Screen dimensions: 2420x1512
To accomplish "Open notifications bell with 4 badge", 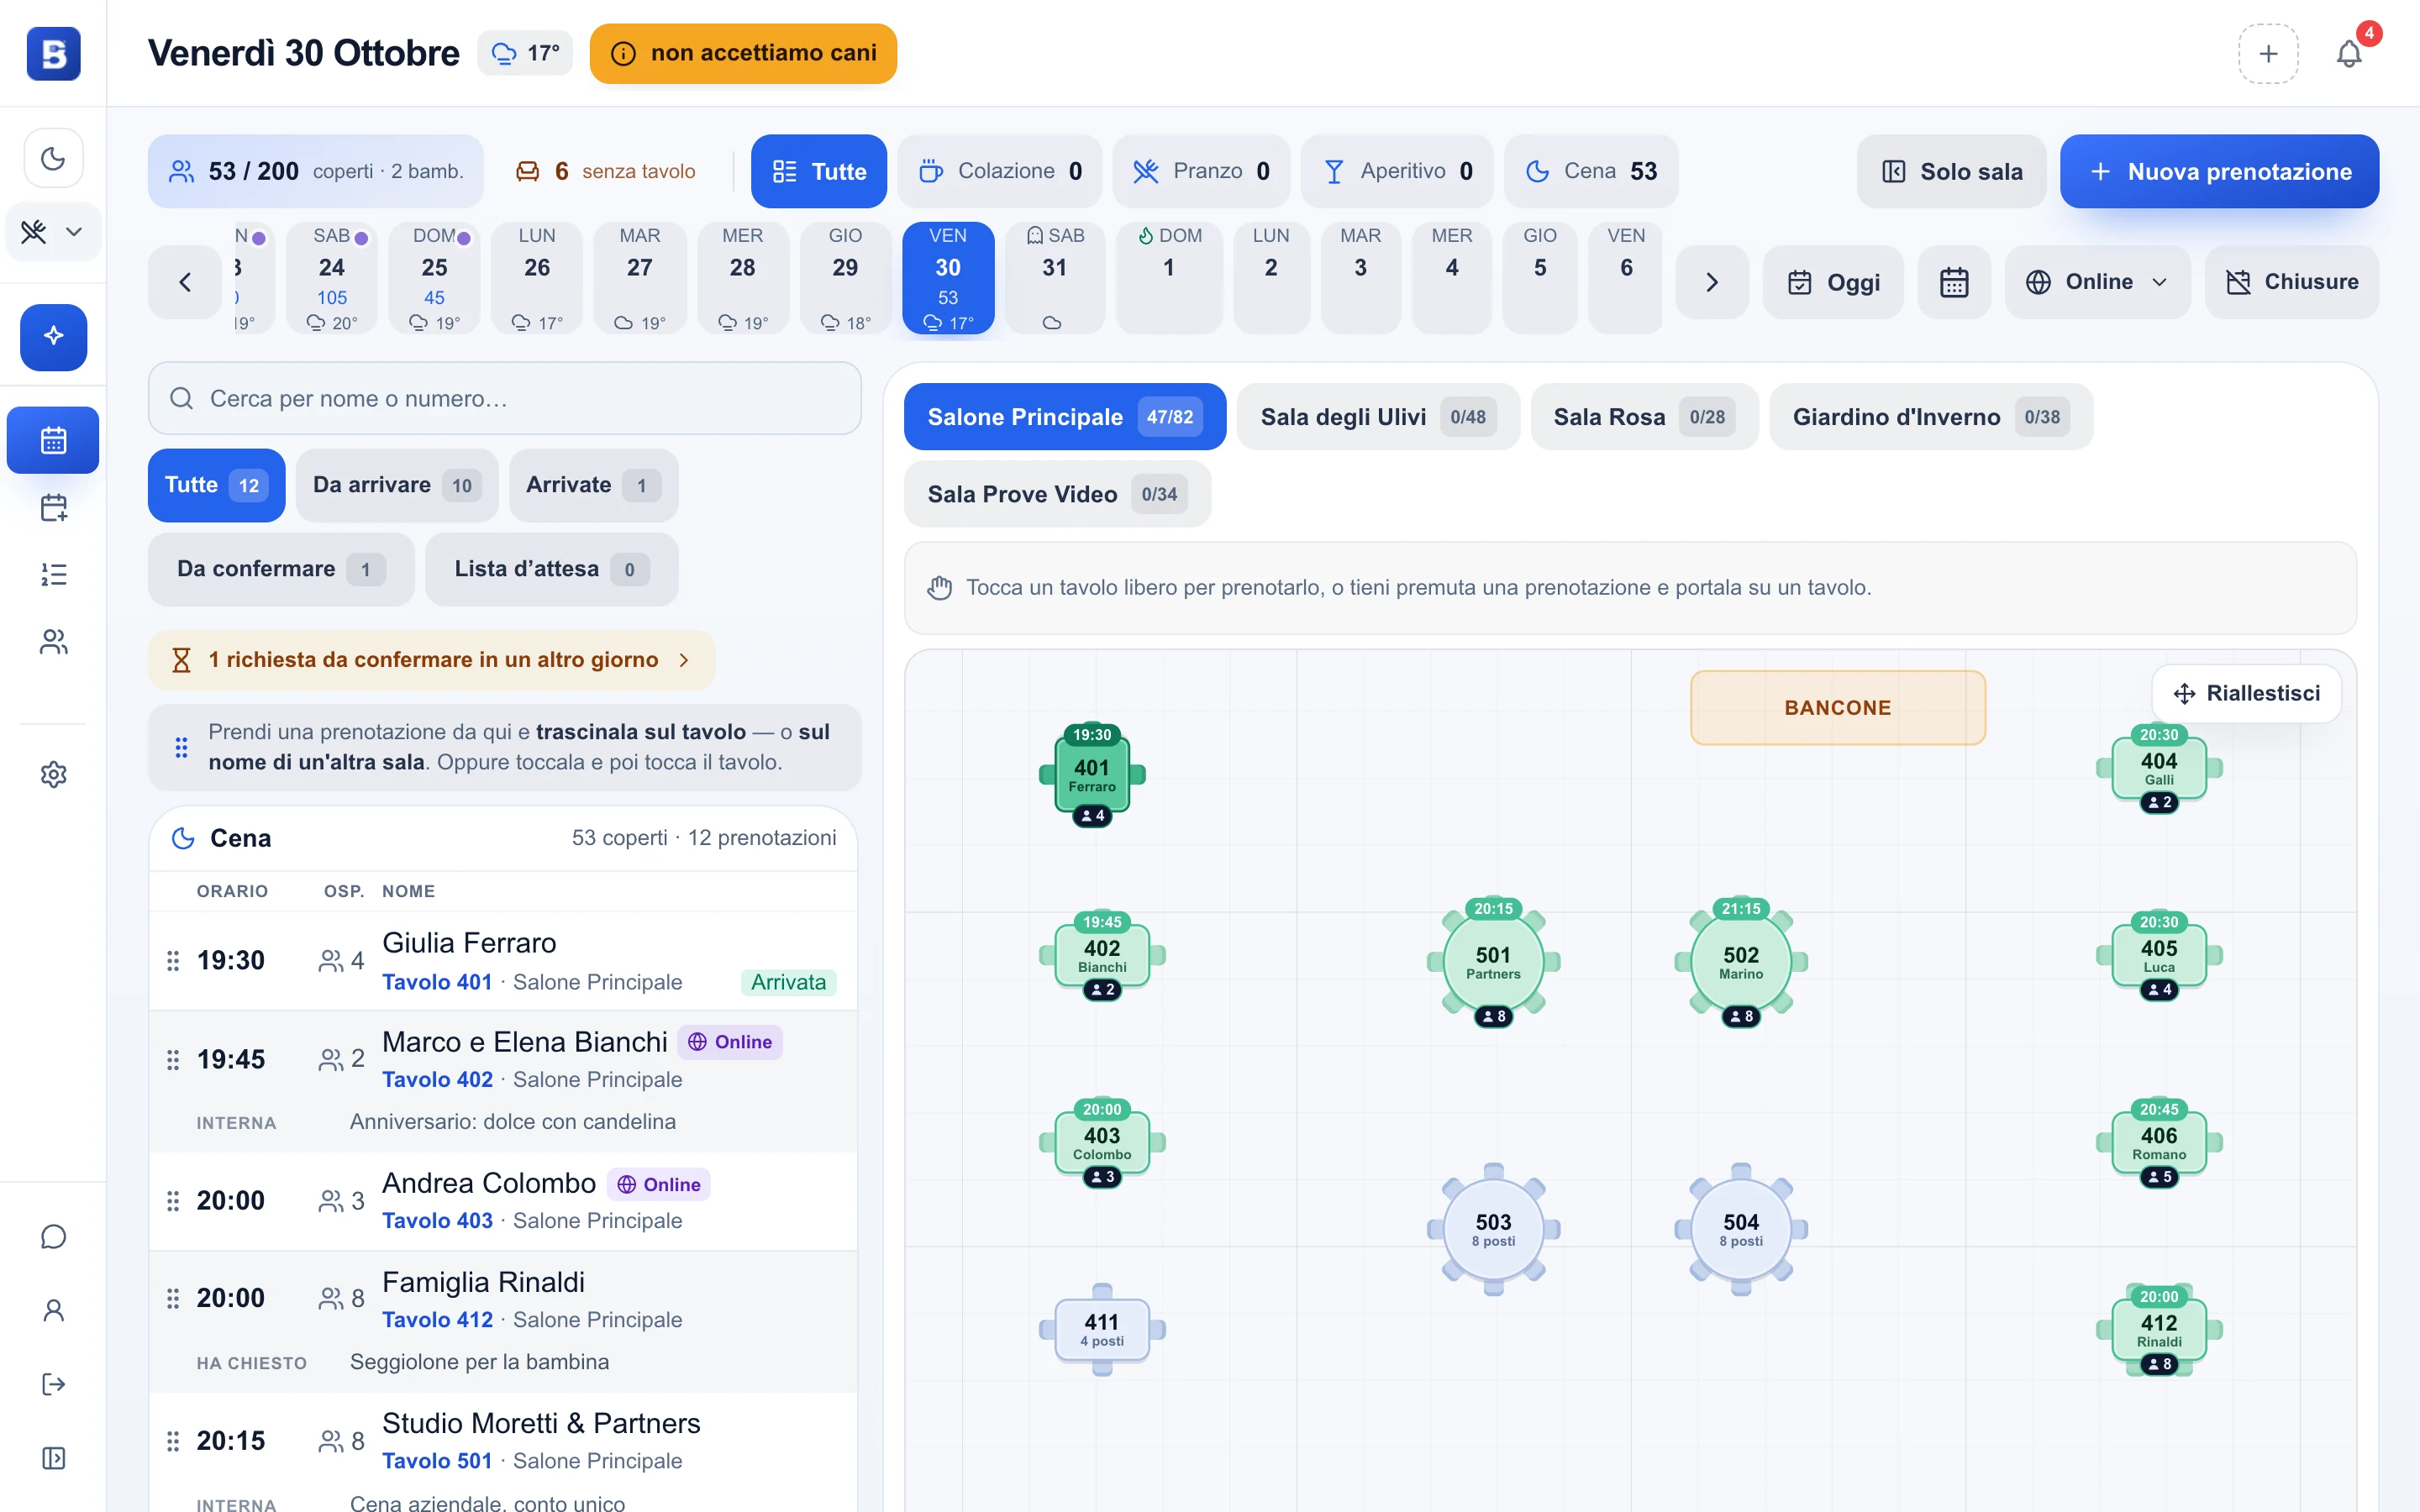I will coord(2349,53).
